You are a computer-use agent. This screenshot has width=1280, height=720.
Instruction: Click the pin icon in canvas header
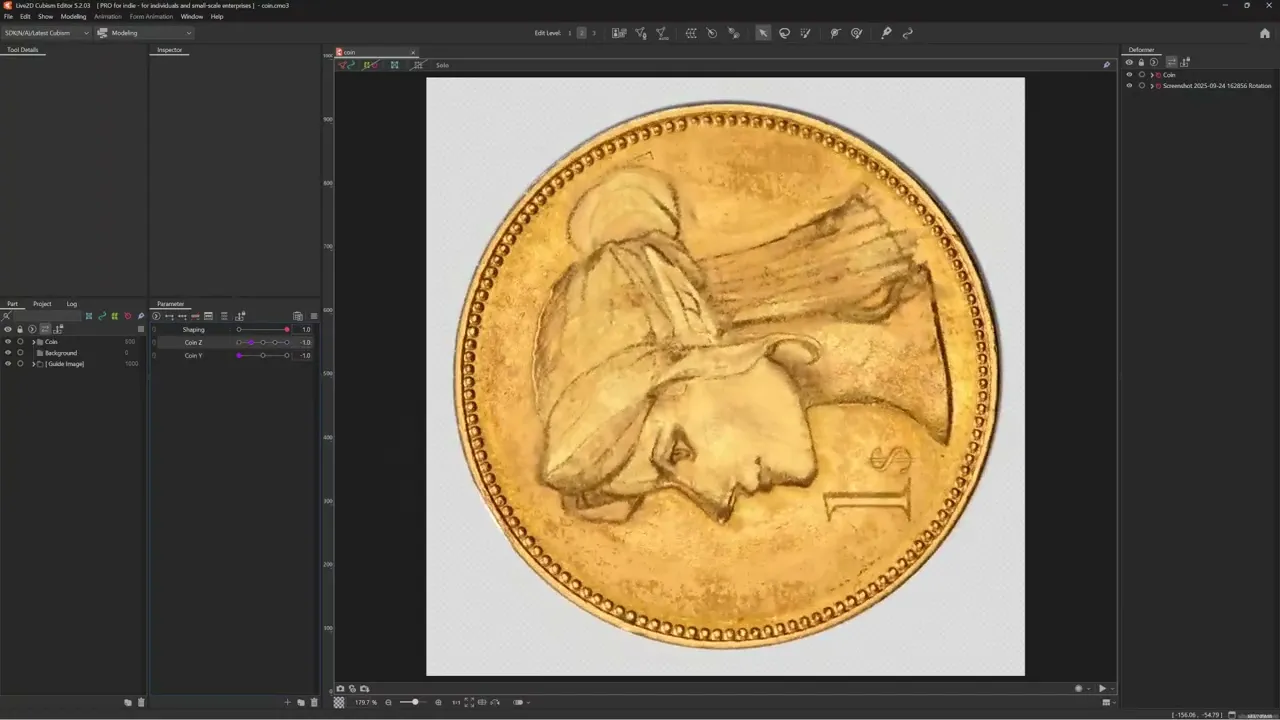click(x=1106, y=65)
